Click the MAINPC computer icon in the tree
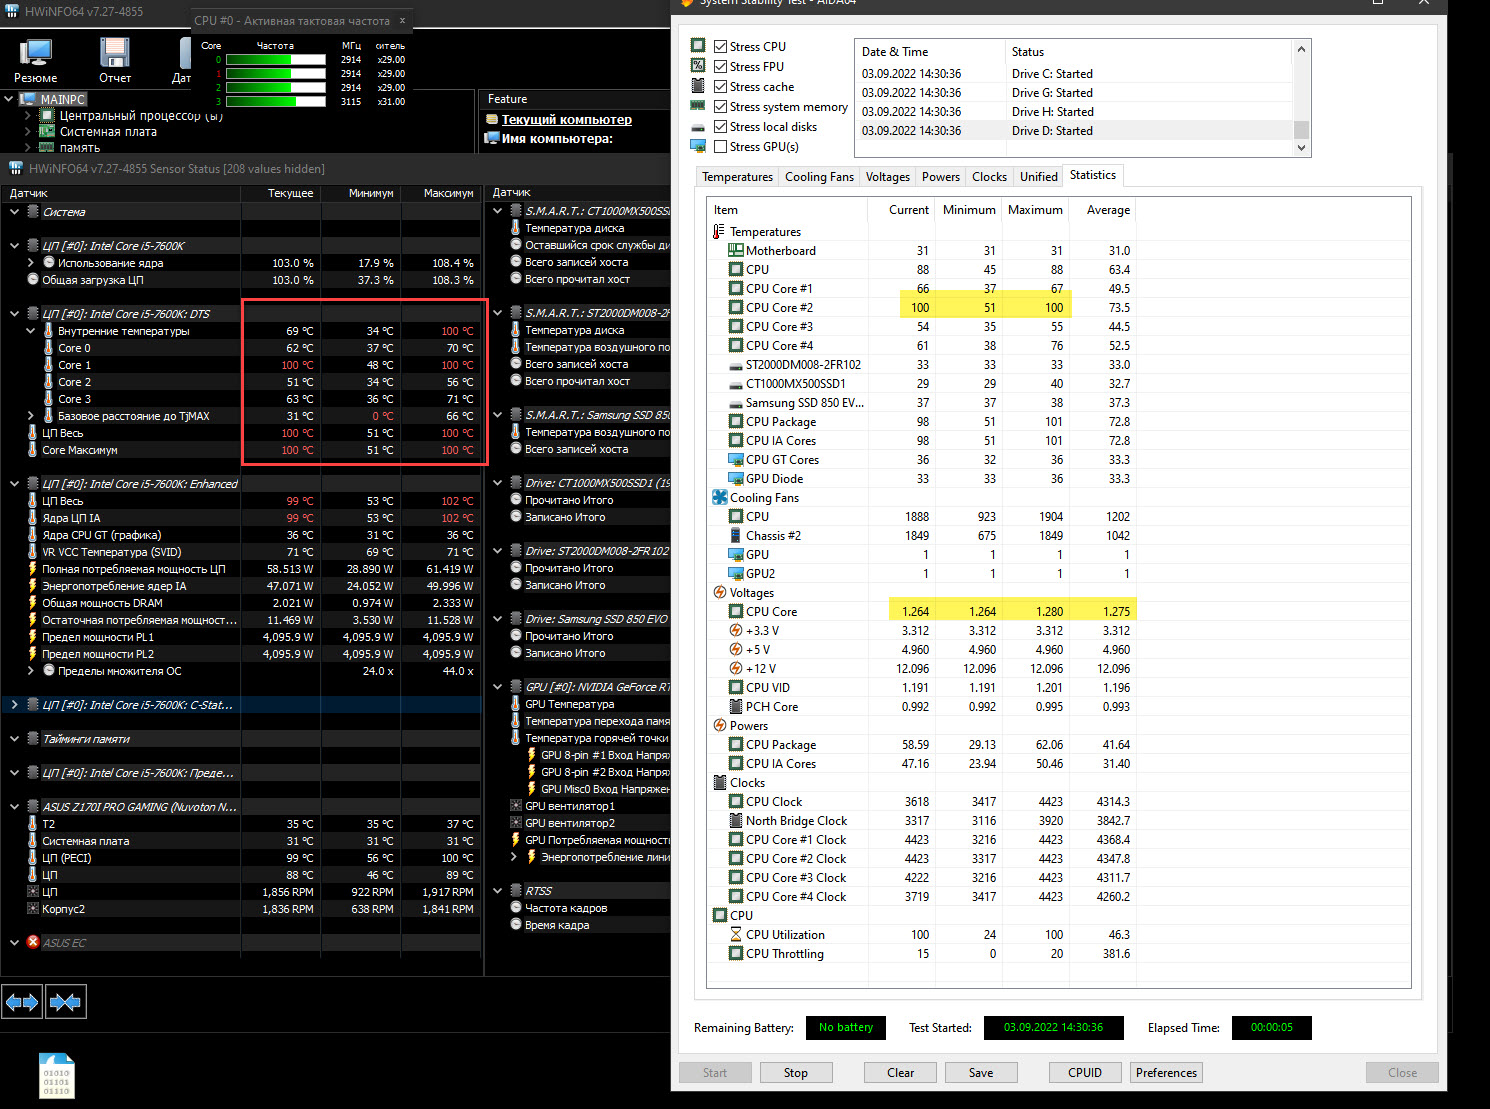1490x1109 pixels. [x=28, y=99]
